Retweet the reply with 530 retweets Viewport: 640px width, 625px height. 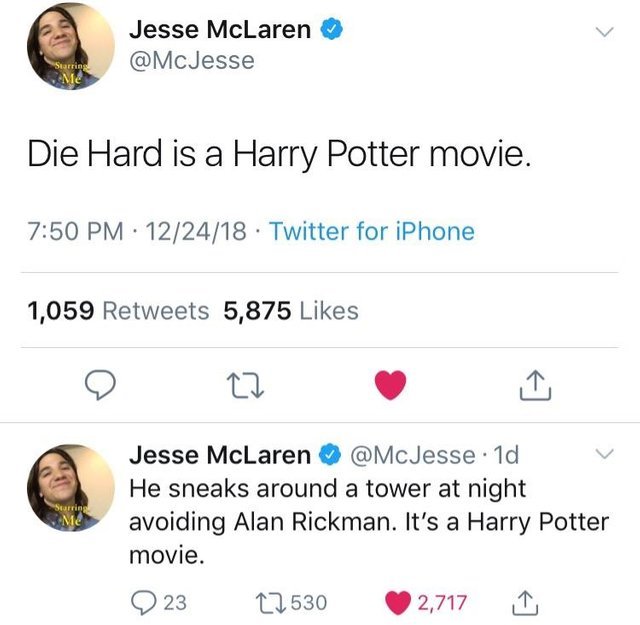pos(271,603)
